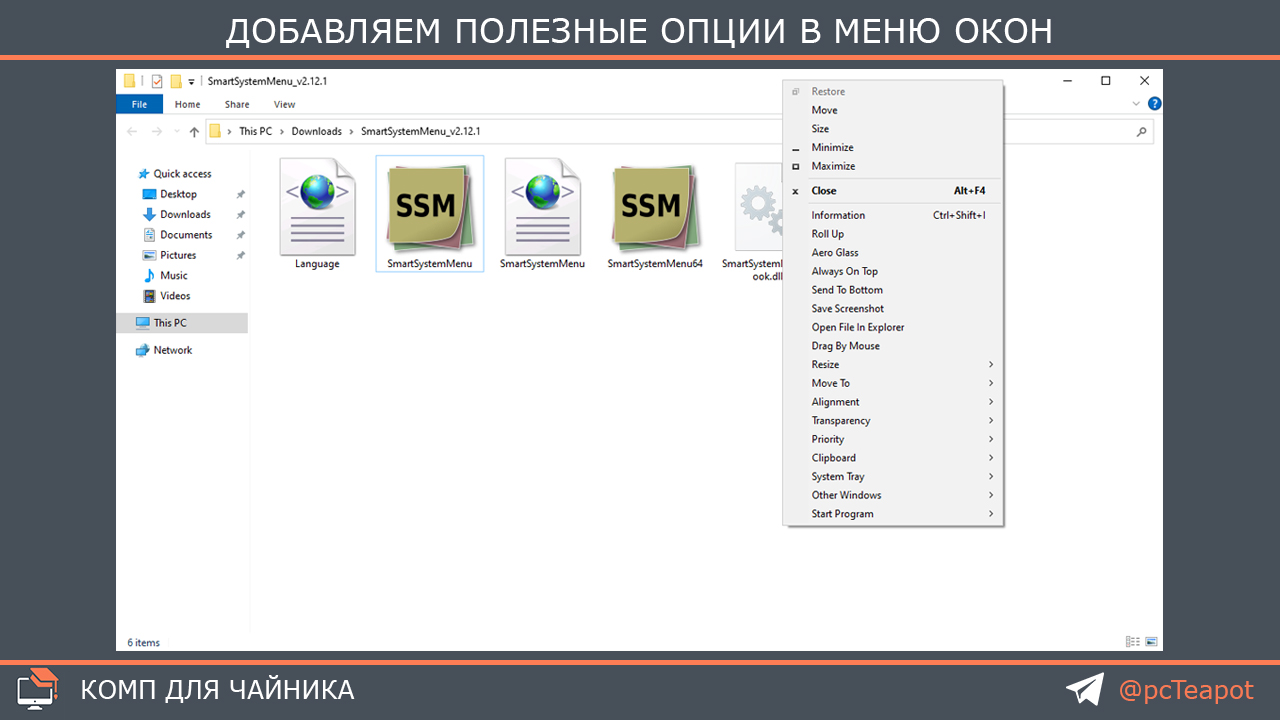
Task: Enable Aero Glass from the window menu
Action: point(893,253)
